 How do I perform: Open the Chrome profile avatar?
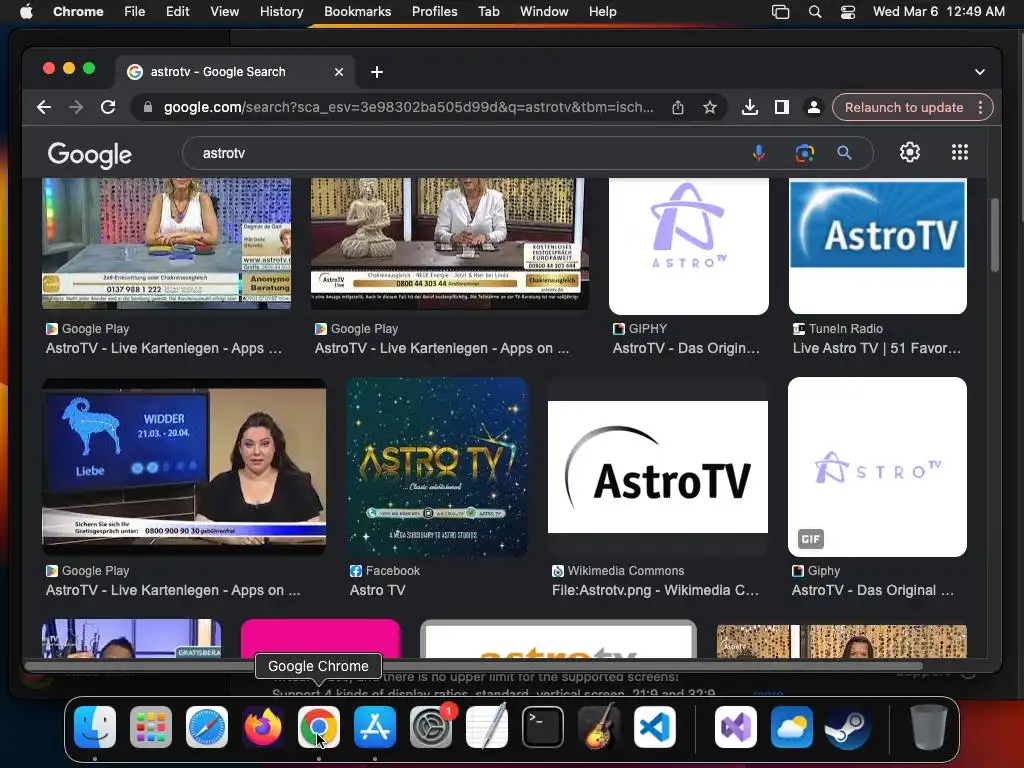point(814,107)
